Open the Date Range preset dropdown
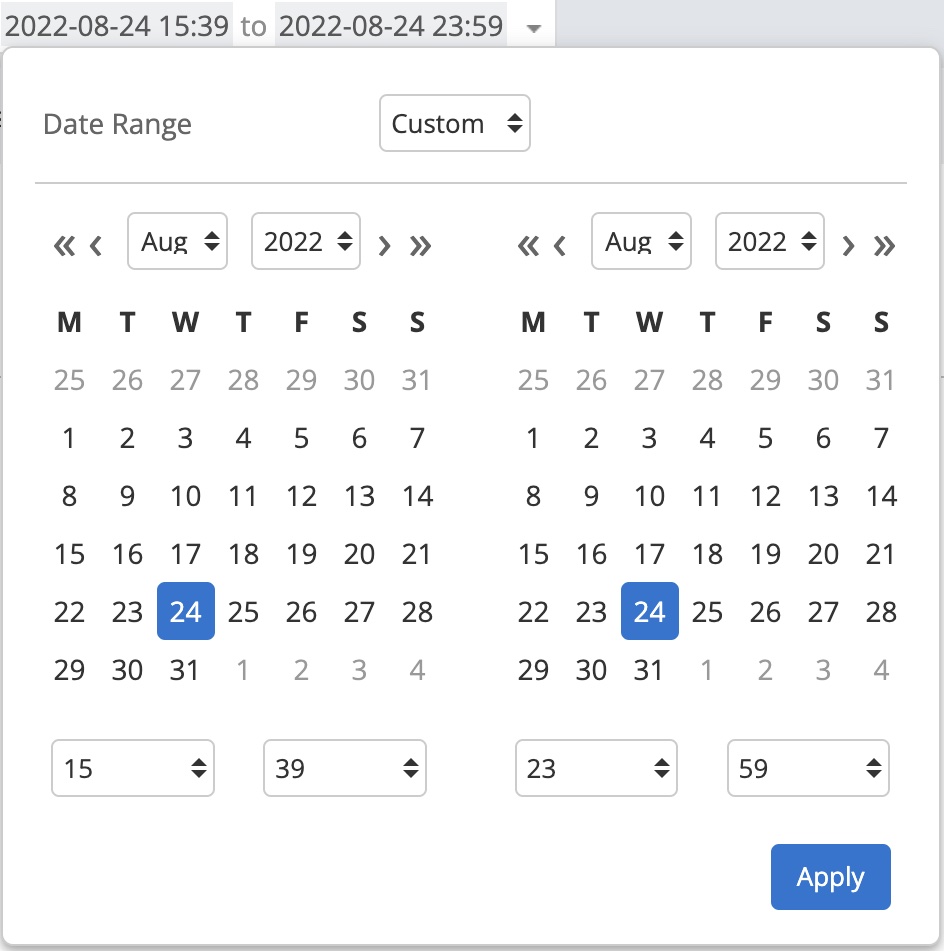The height and width of the screenshot is (951, 944). (455, 124)
